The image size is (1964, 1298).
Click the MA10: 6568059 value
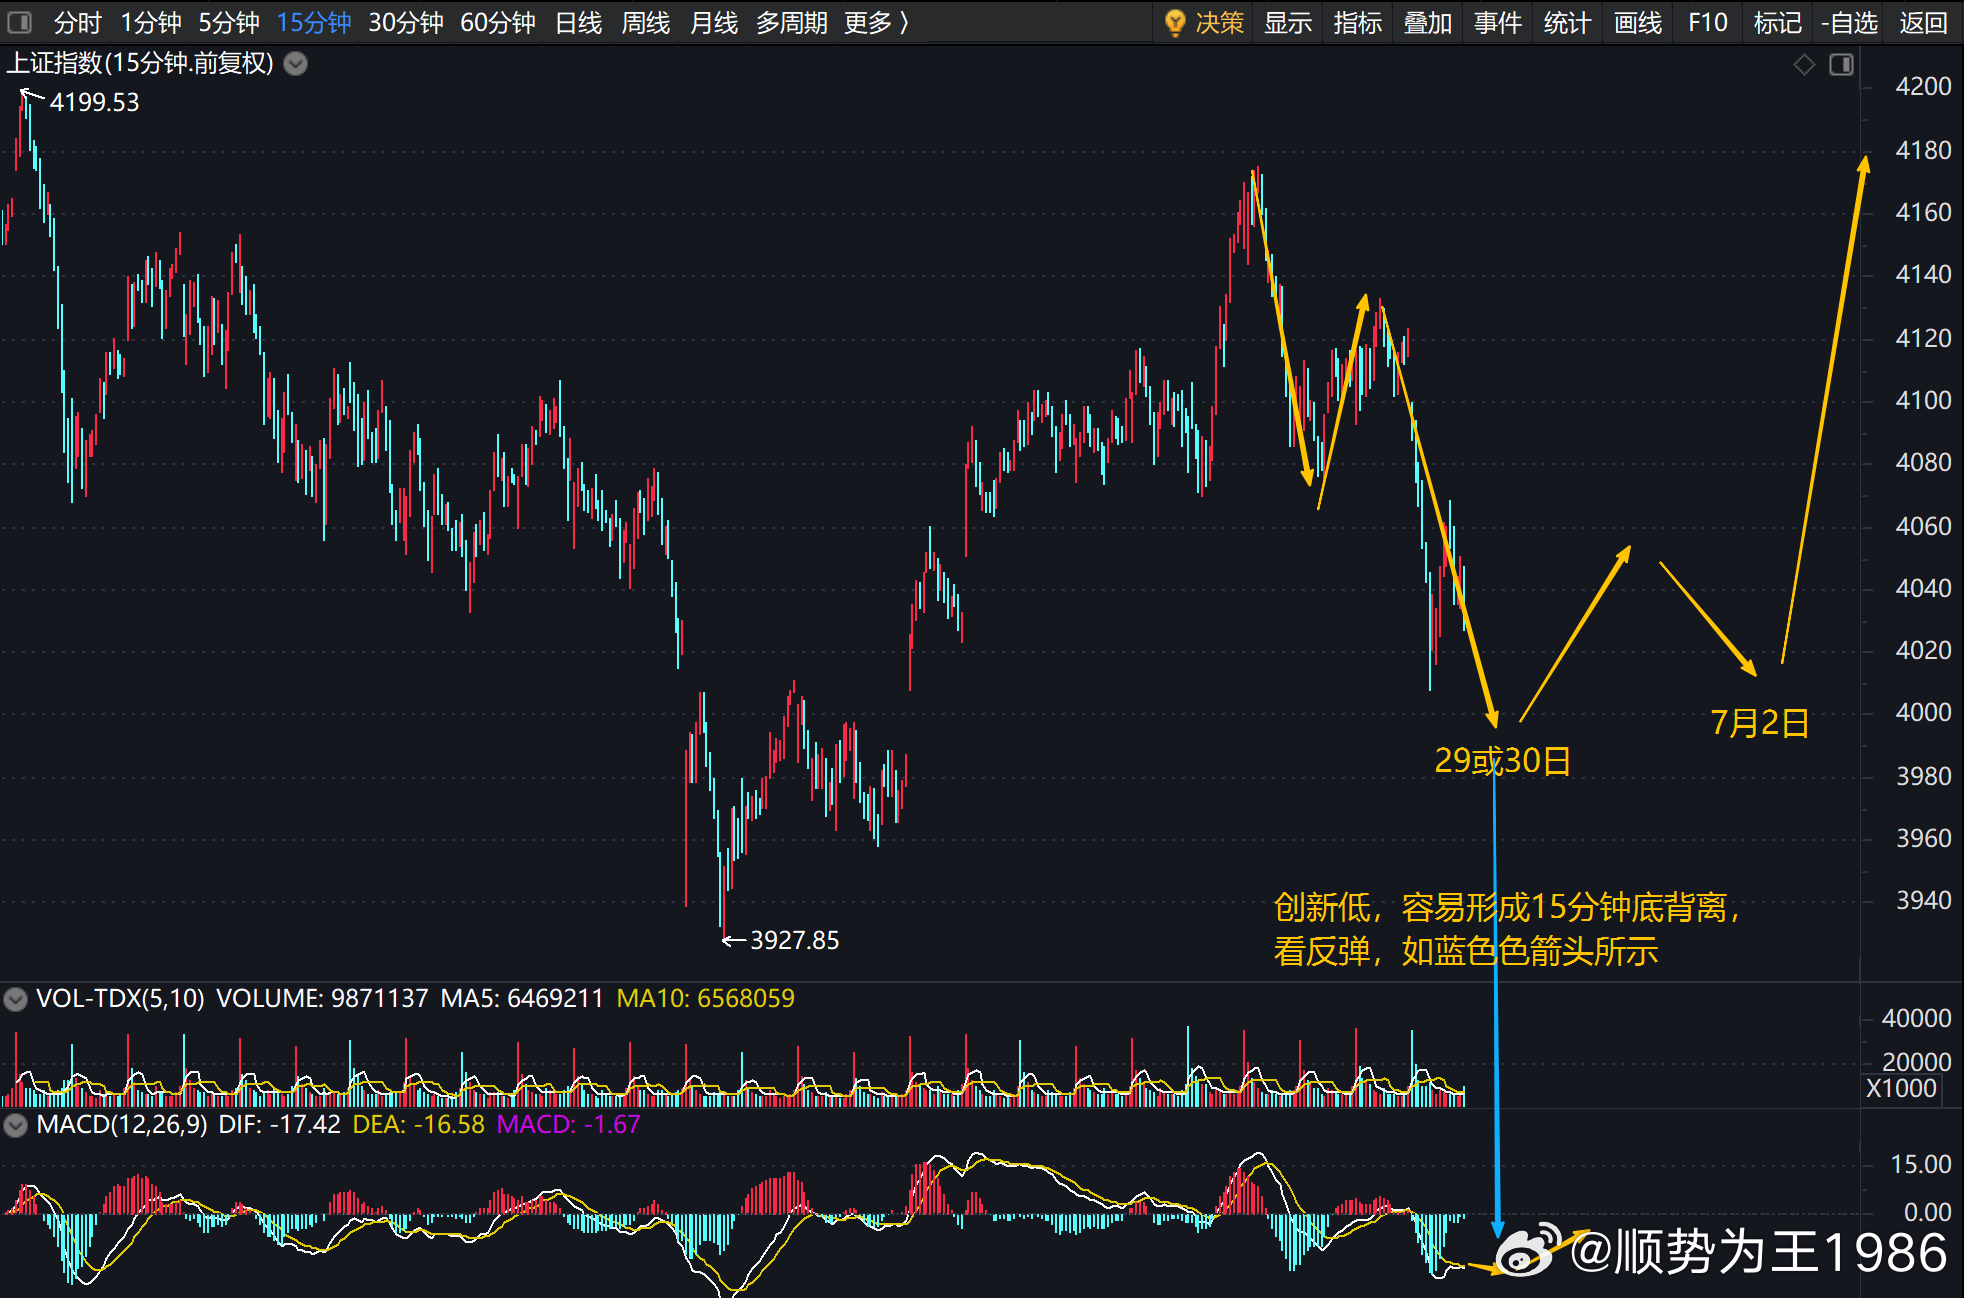coord(706,998)
